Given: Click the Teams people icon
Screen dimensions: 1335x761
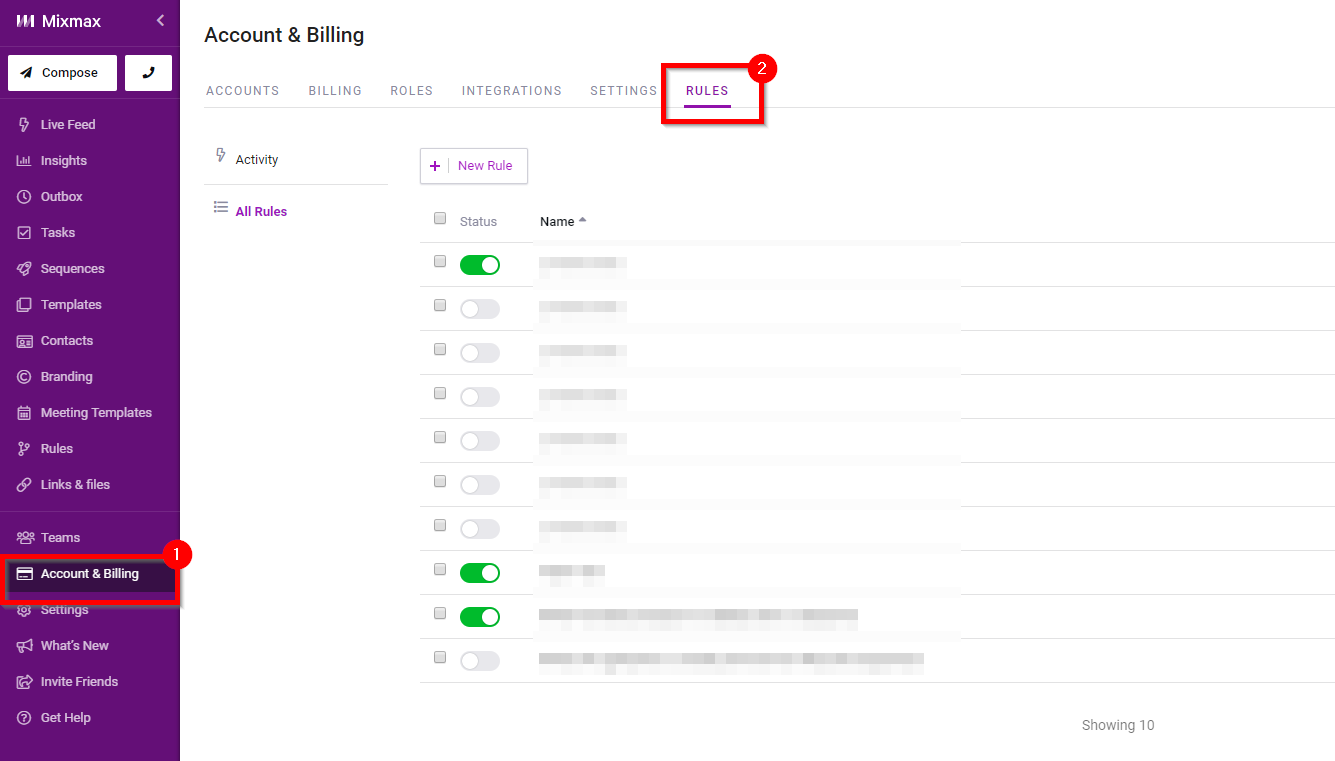Looking at the screenshot, I should [25, 538].
